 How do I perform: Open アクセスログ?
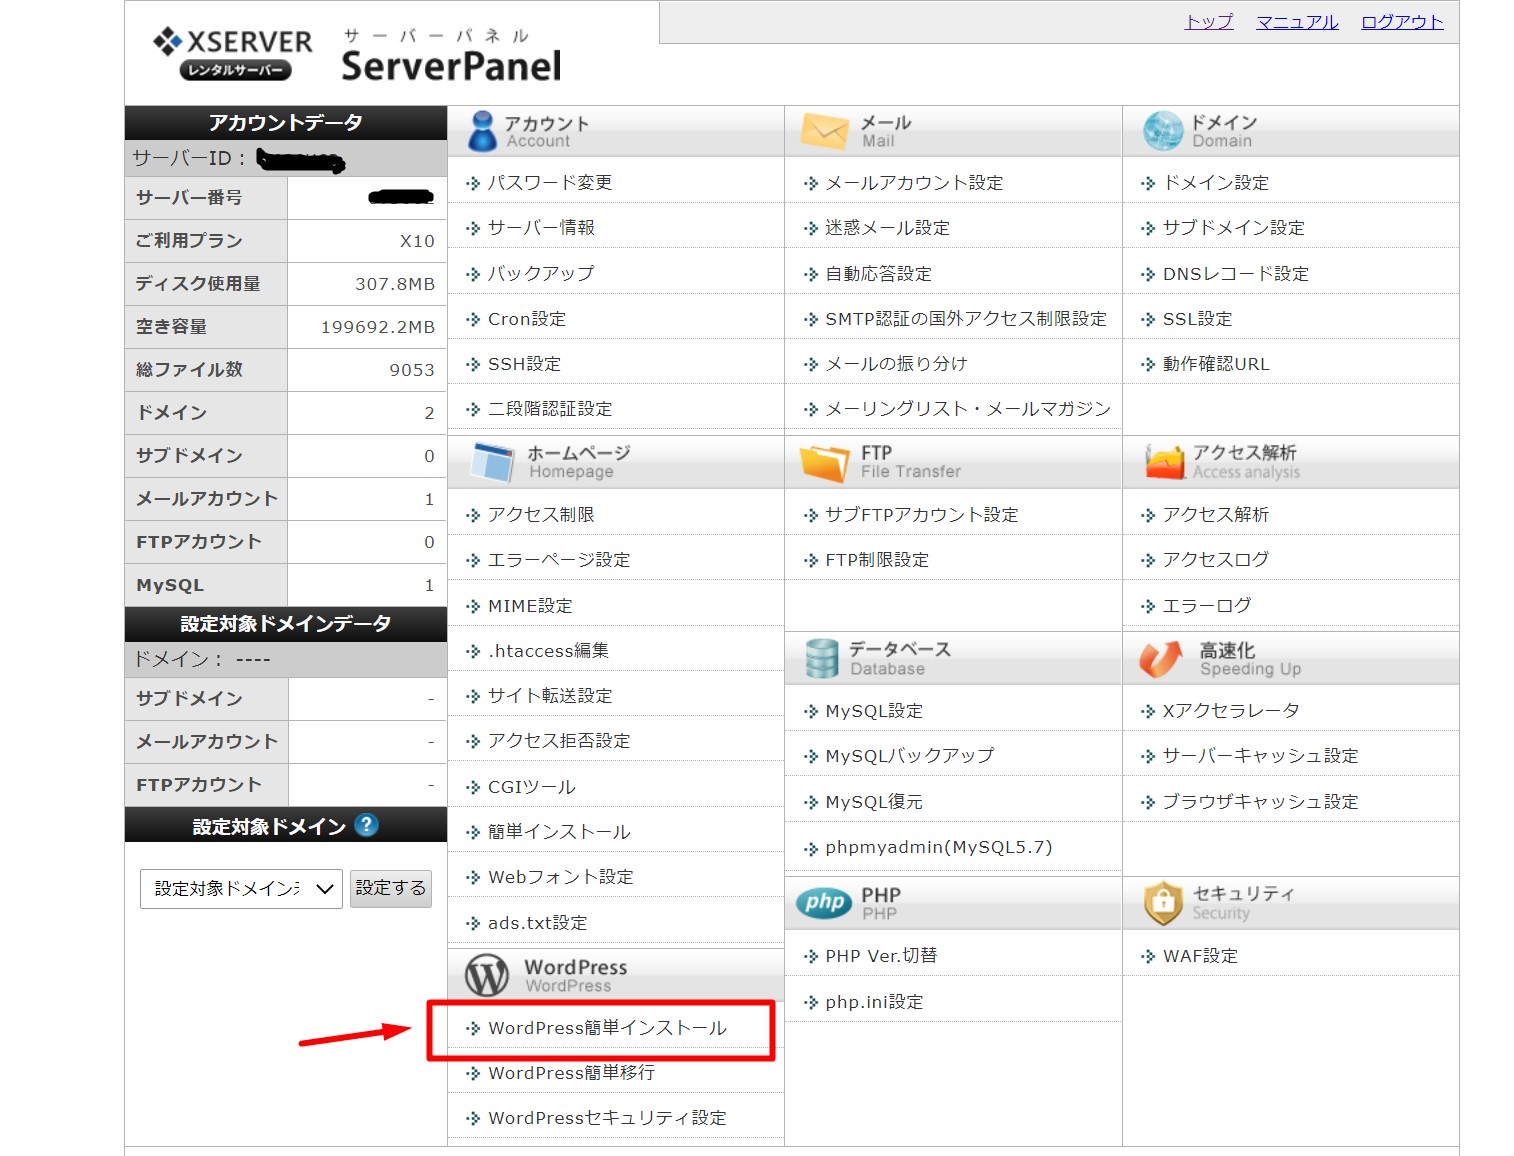tap(1215, 560)
